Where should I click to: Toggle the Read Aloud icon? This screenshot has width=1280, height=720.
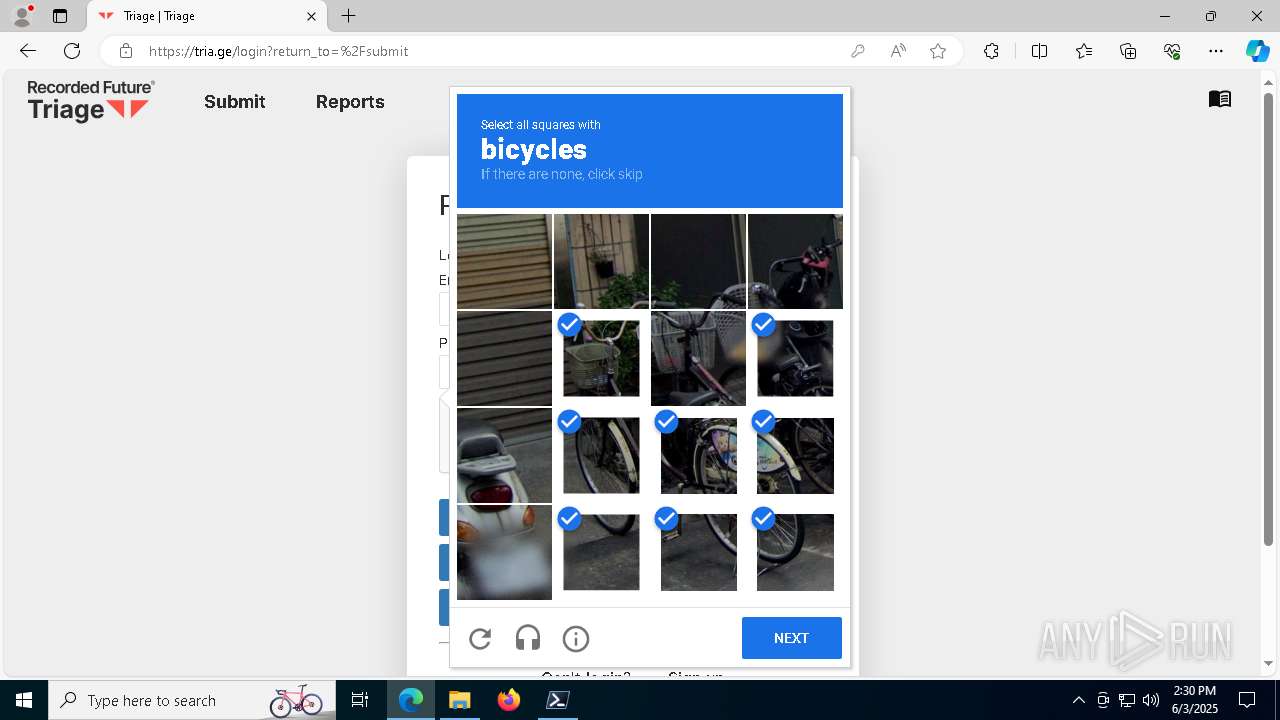click(x=898, y=51)
